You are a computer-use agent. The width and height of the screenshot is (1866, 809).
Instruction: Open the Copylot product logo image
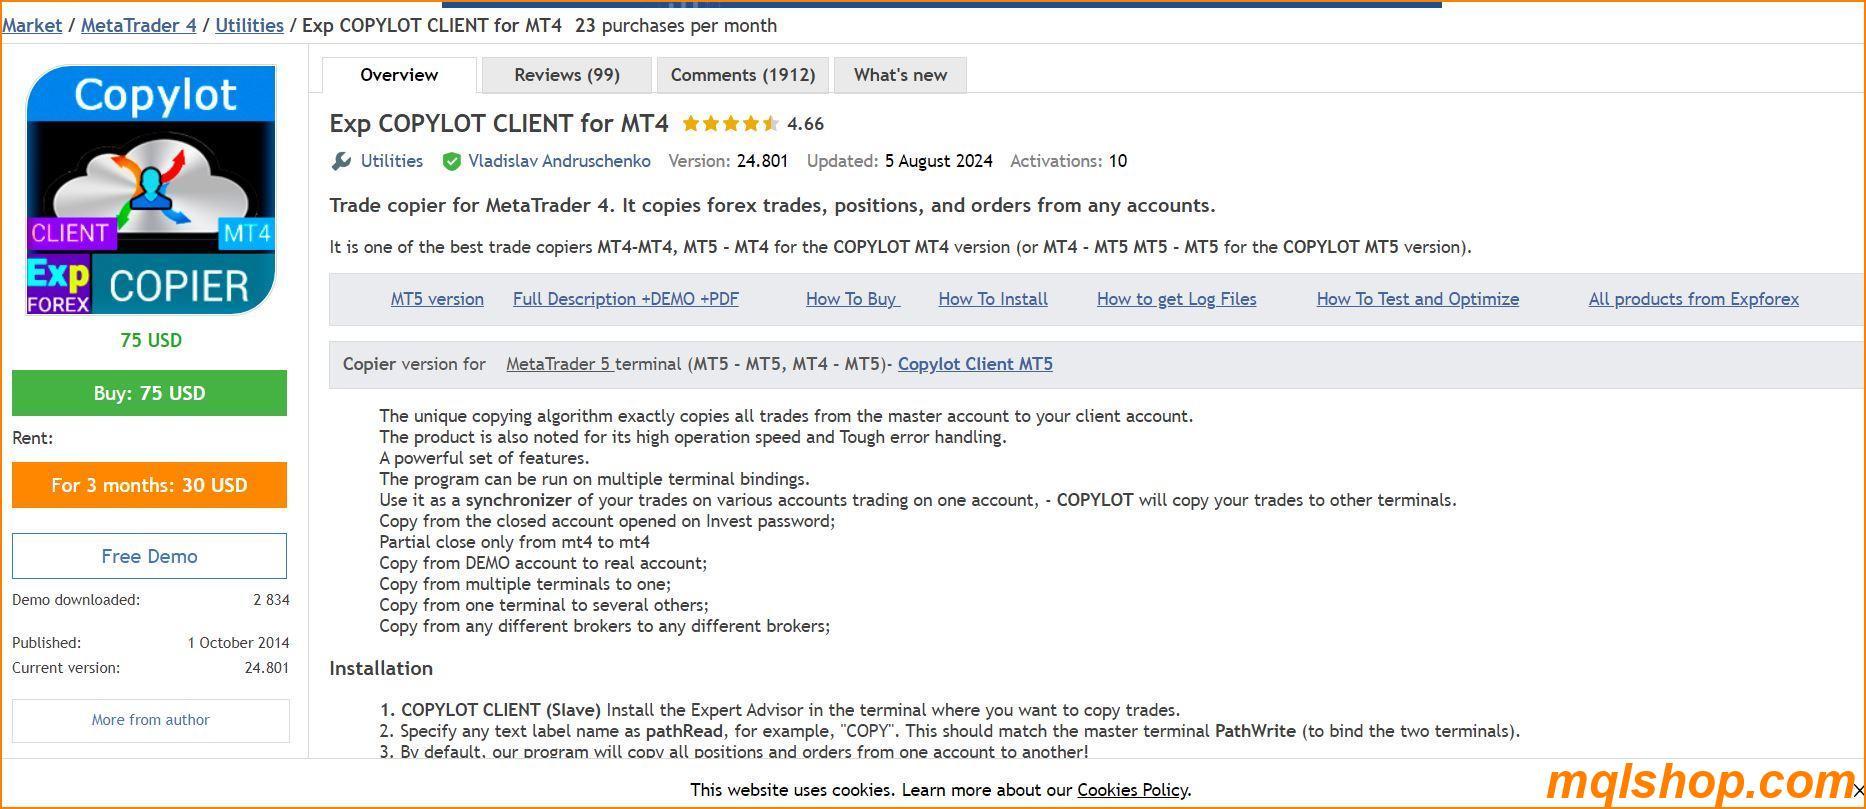[150, 190]
